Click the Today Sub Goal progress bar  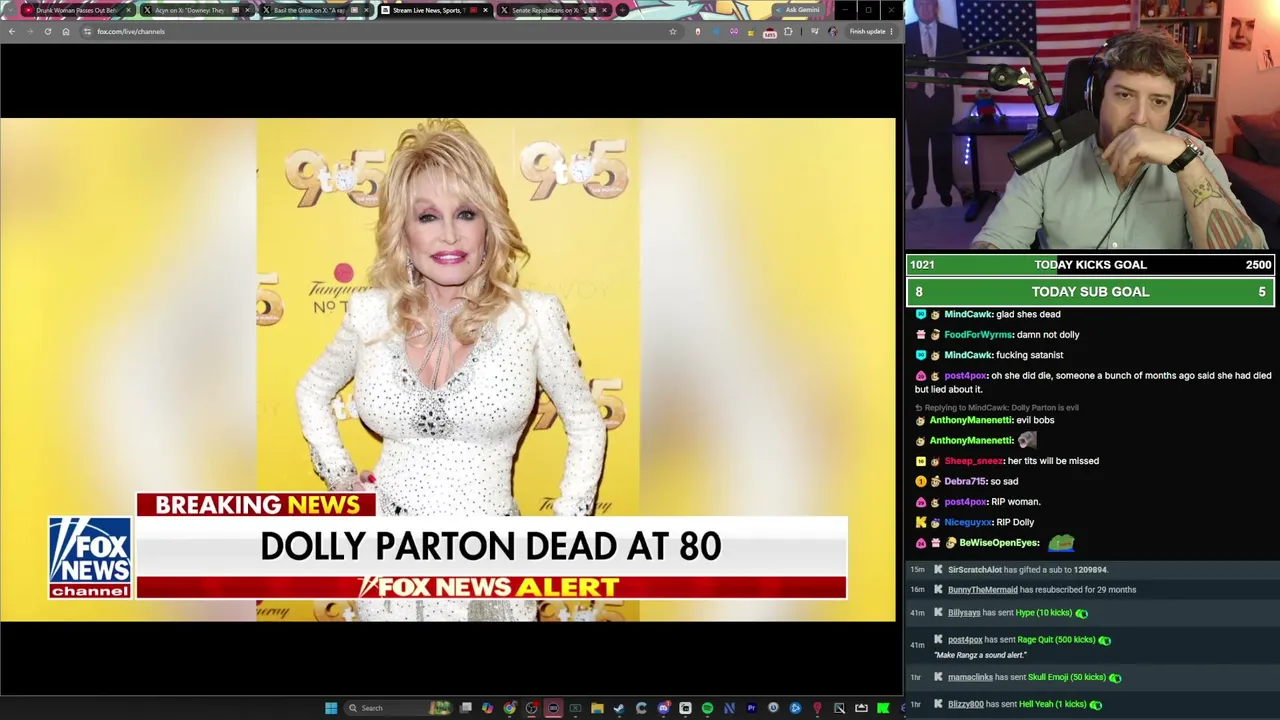click(1090, 292)
